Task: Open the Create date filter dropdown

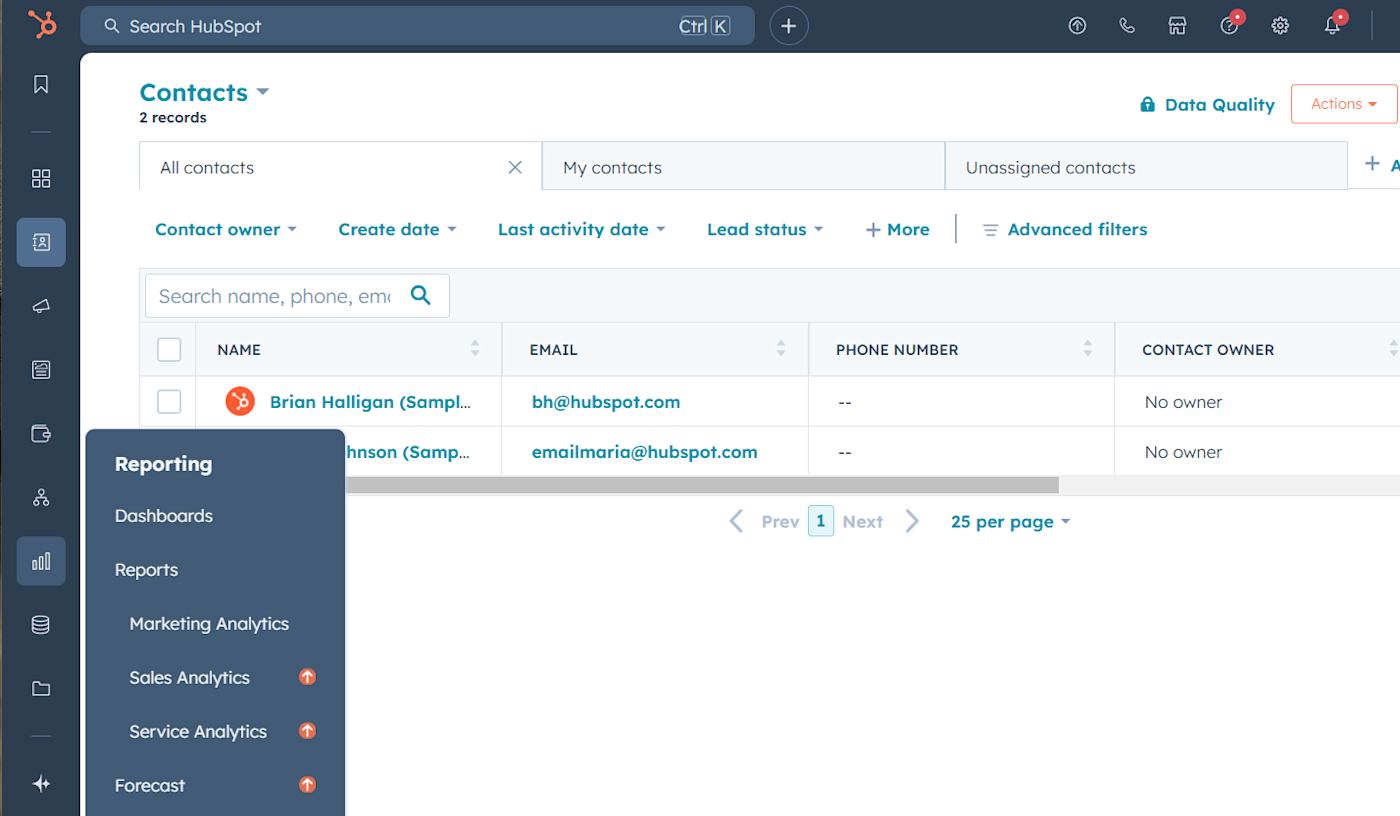Action: click(397, 229)
